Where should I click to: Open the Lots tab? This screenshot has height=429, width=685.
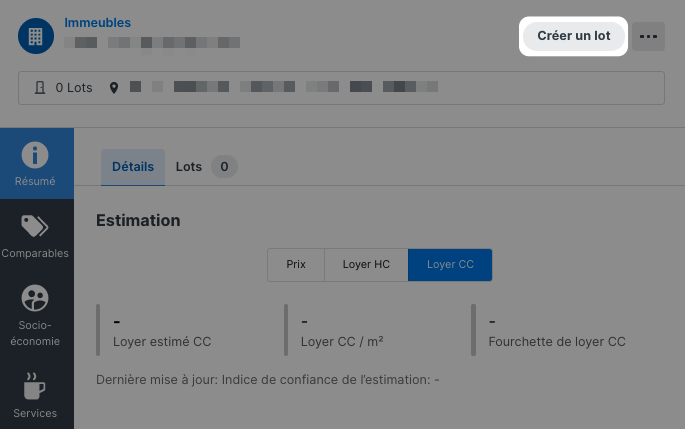click(x=189, y=167)
